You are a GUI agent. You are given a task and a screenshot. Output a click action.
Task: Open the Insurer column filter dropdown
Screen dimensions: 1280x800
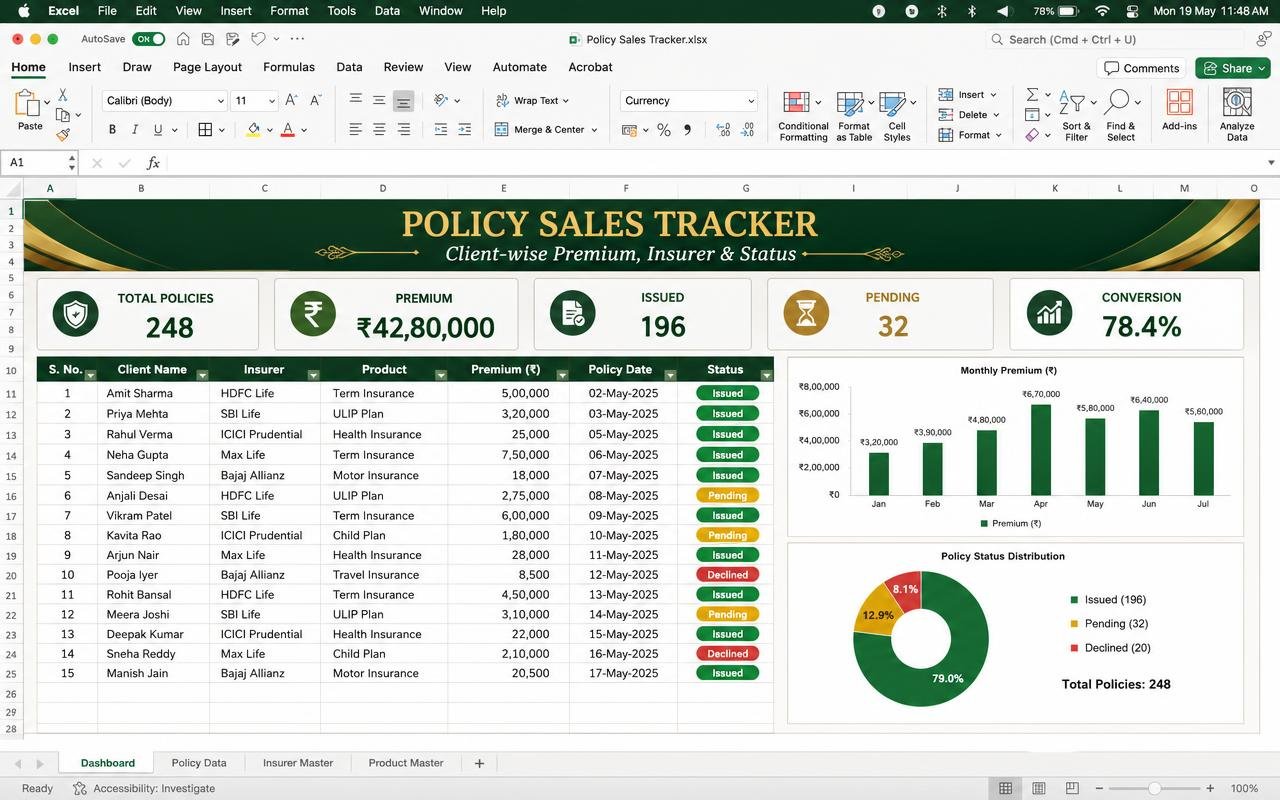(313, 375)
